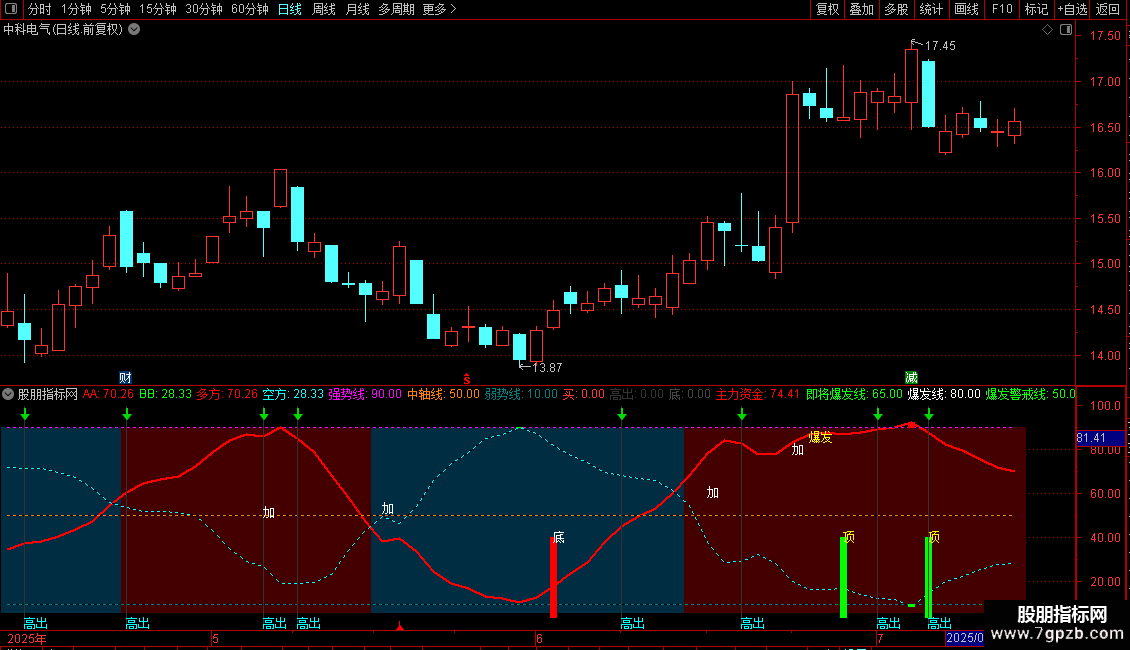Click the 复权 adjustment button

pos(827,9)
